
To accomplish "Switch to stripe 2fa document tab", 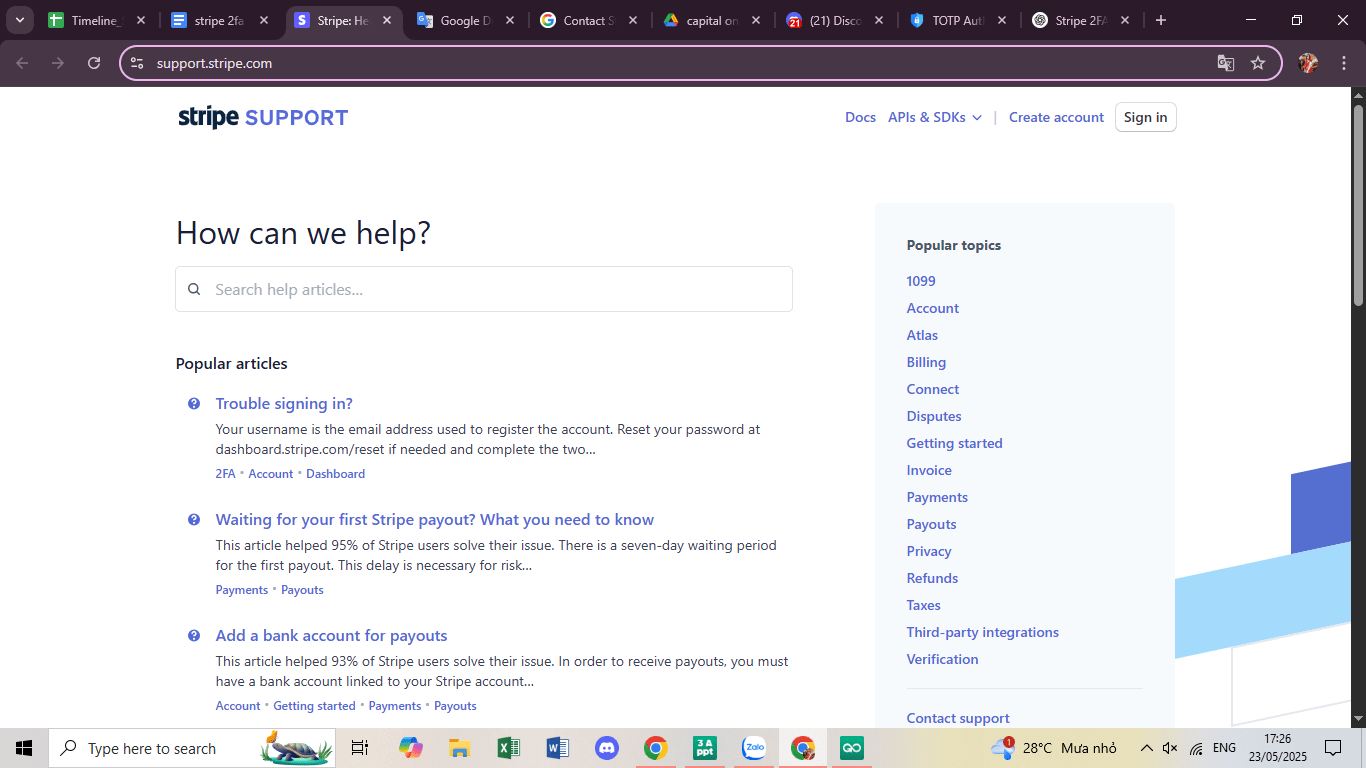I will [220, 20].
